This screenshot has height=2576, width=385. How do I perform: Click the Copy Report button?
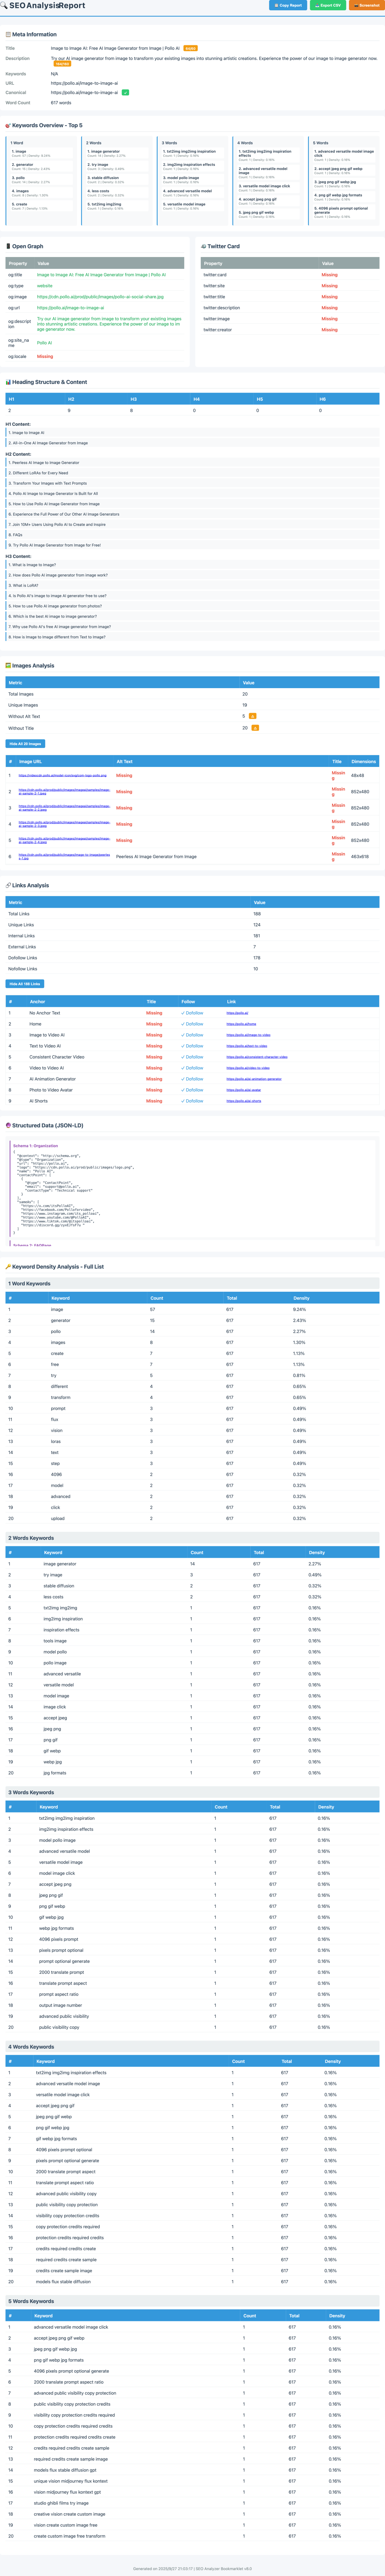(x=288, y=5)
